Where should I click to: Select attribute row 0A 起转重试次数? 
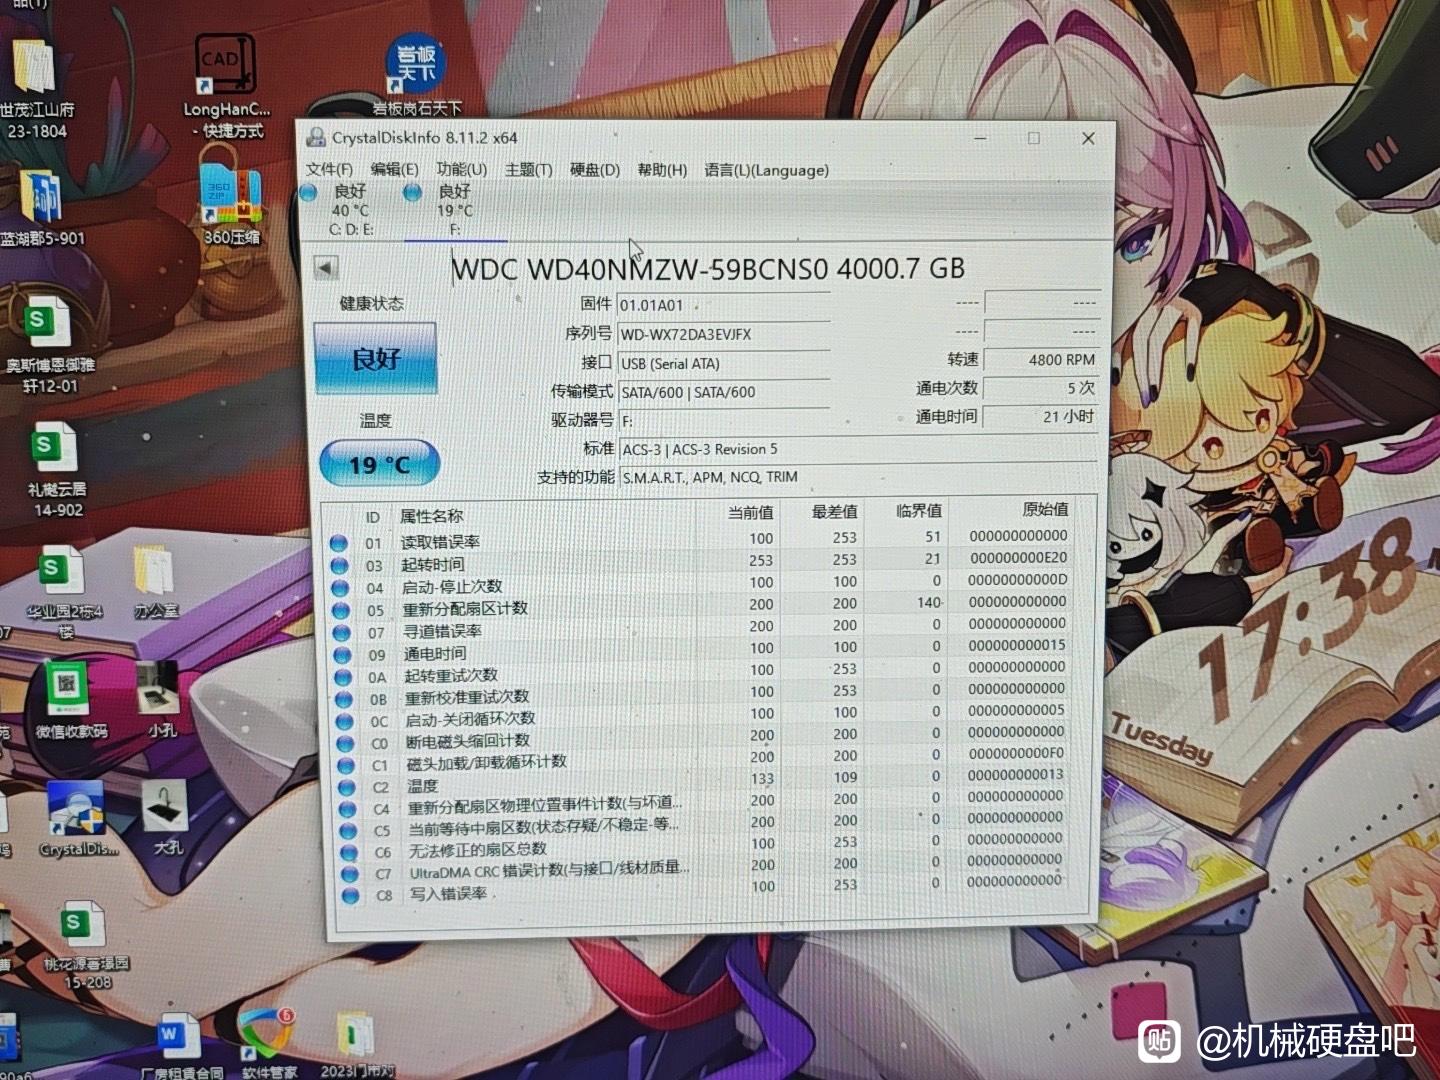point(700,674)
